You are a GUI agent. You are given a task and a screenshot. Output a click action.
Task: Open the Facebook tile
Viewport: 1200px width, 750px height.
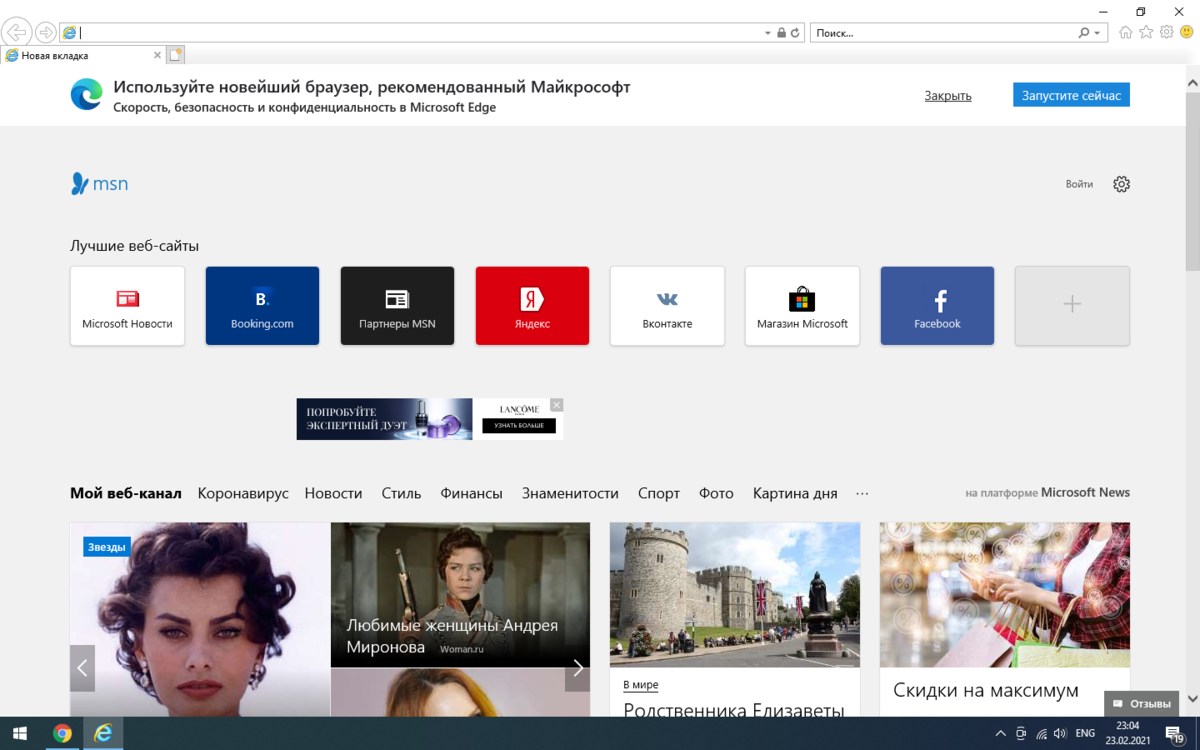pyautogui.click(x=937, y=306)
